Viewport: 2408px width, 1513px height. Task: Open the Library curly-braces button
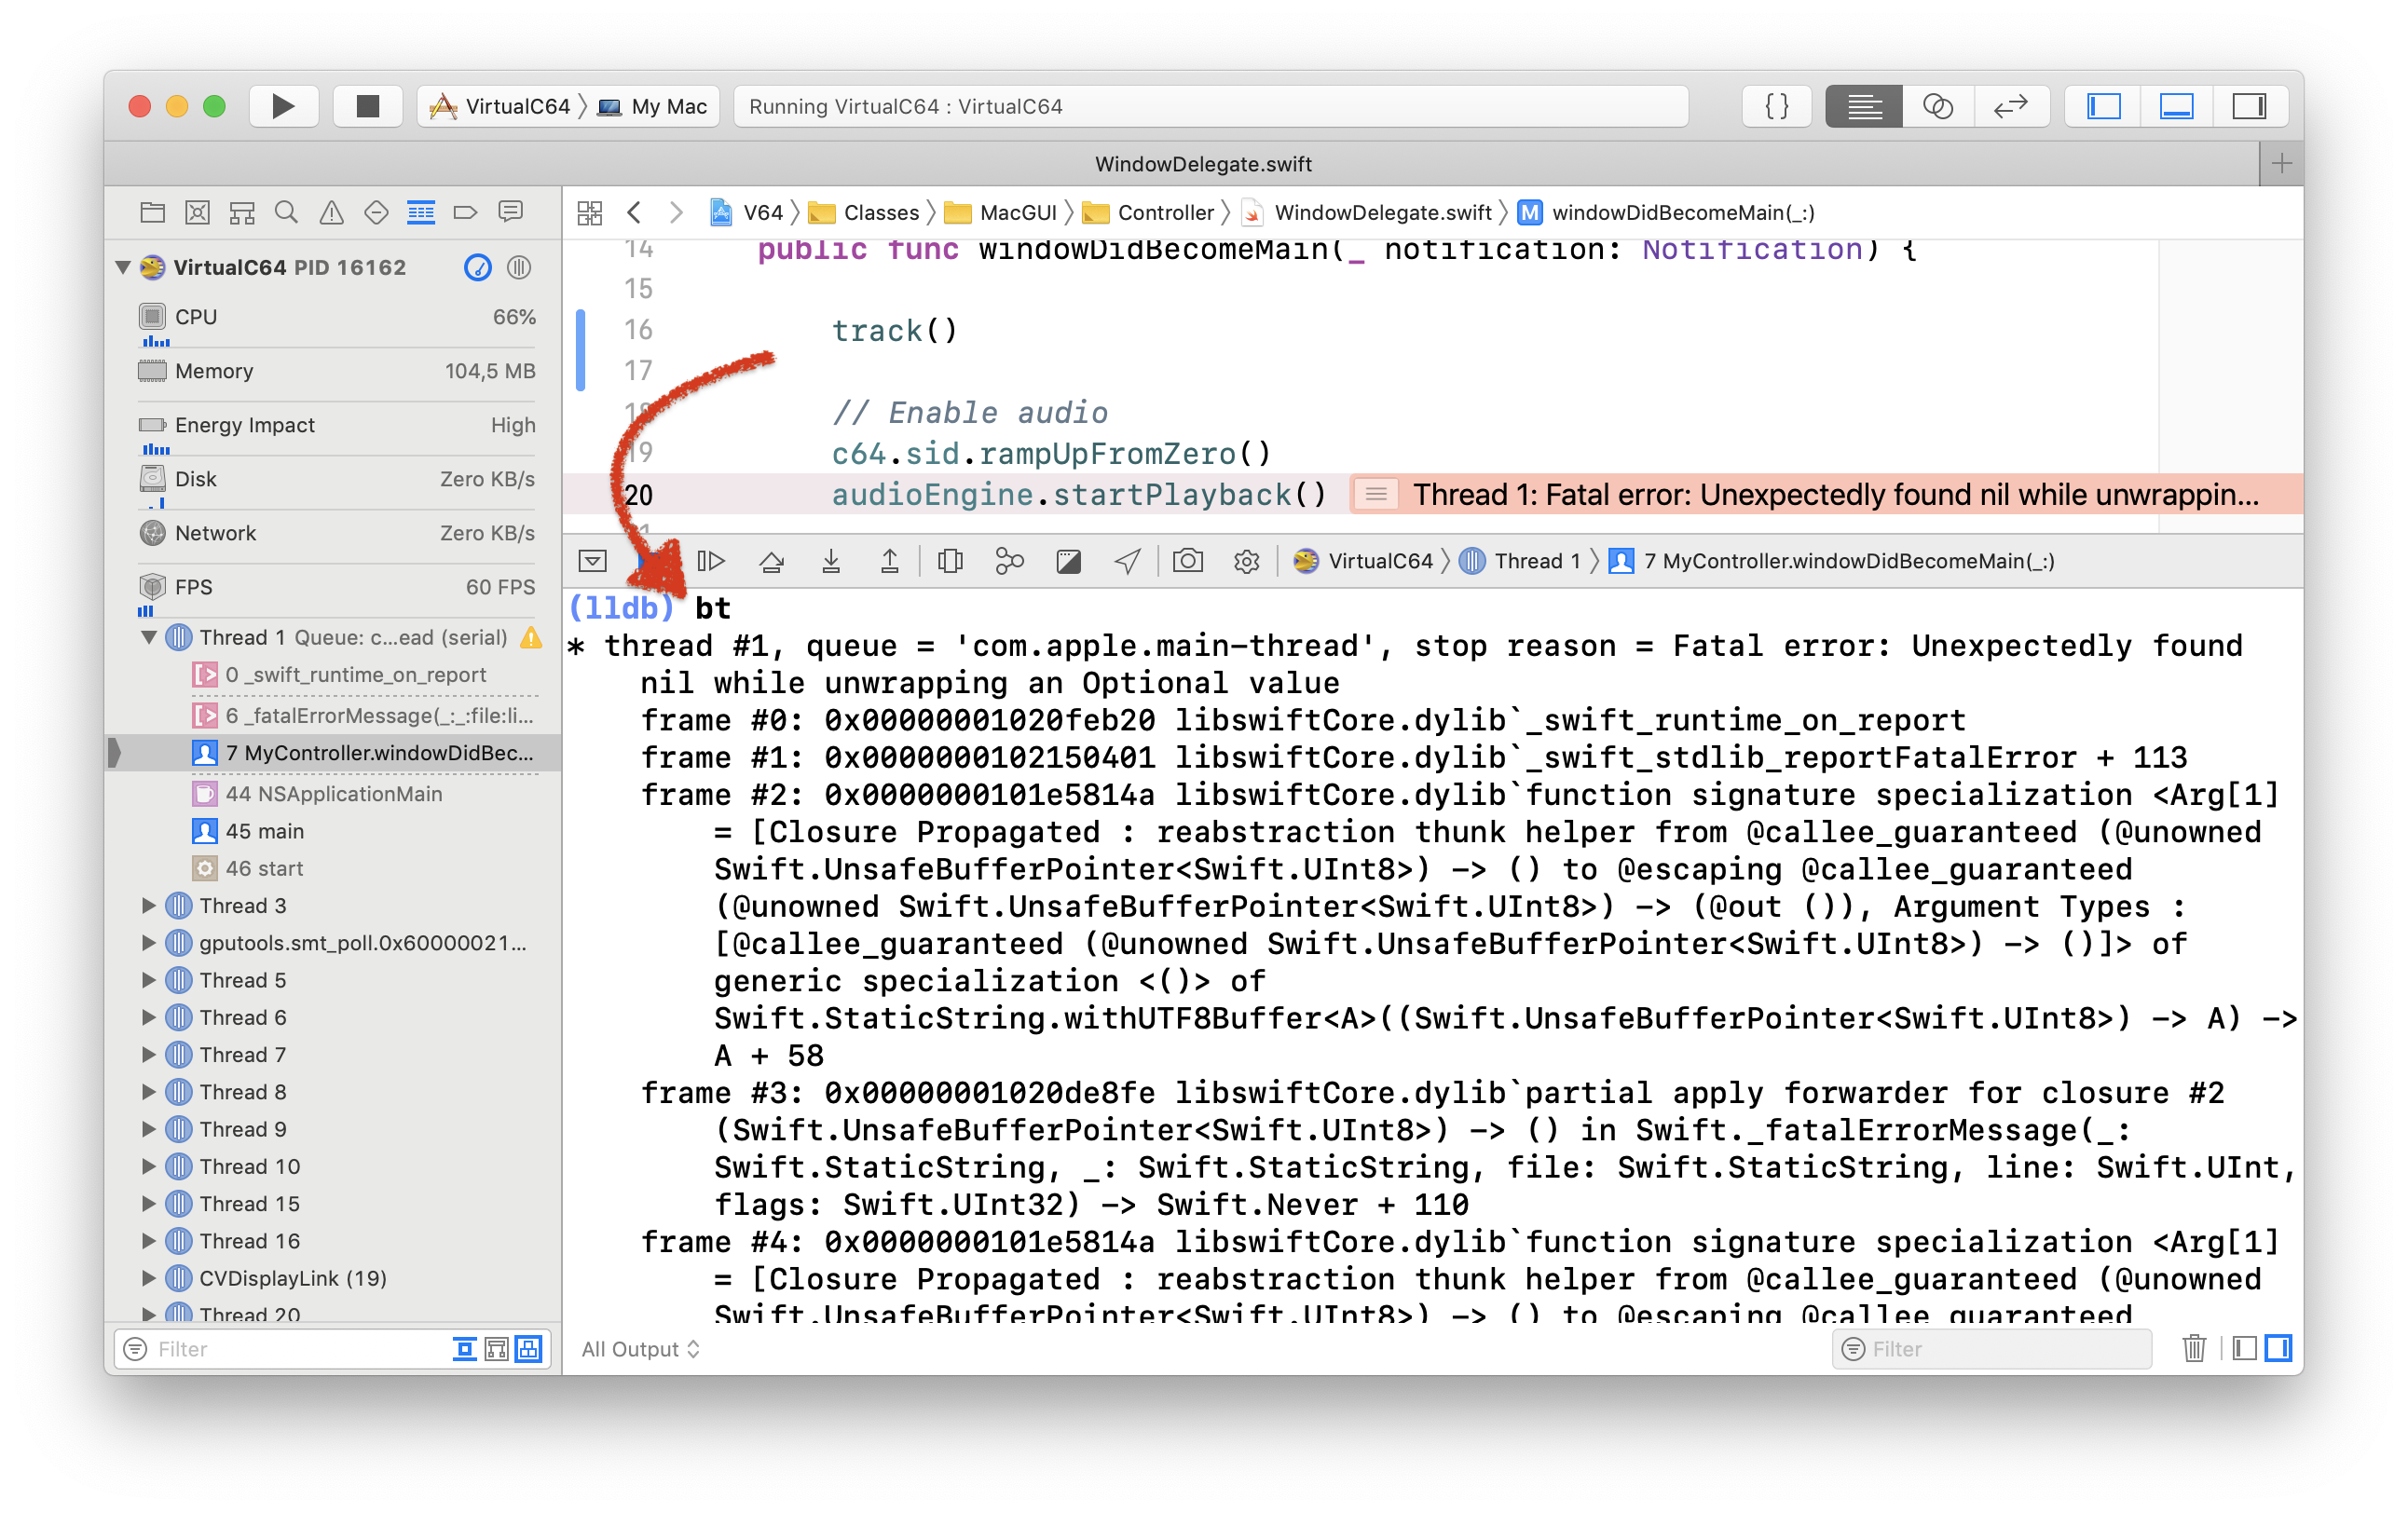click(x=1776, y=106)
